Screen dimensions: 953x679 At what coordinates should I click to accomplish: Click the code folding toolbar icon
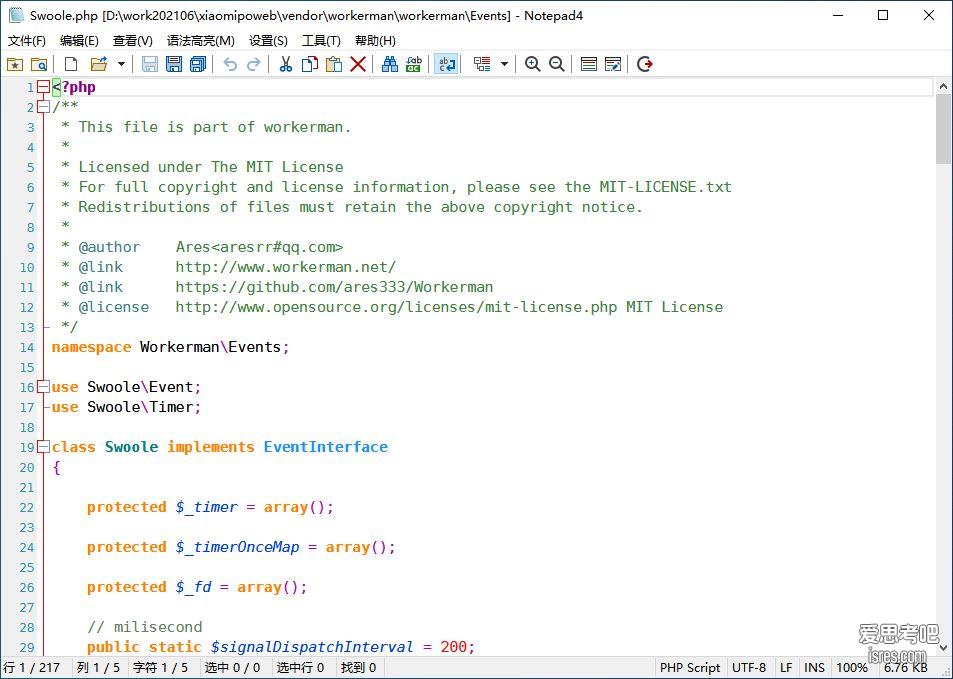pos(482,64)
